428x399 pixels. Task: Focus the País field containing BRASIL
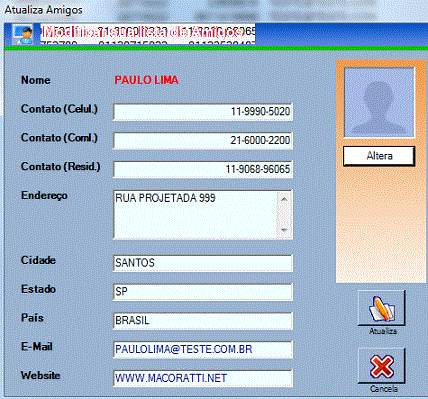[x=203, y=321]
